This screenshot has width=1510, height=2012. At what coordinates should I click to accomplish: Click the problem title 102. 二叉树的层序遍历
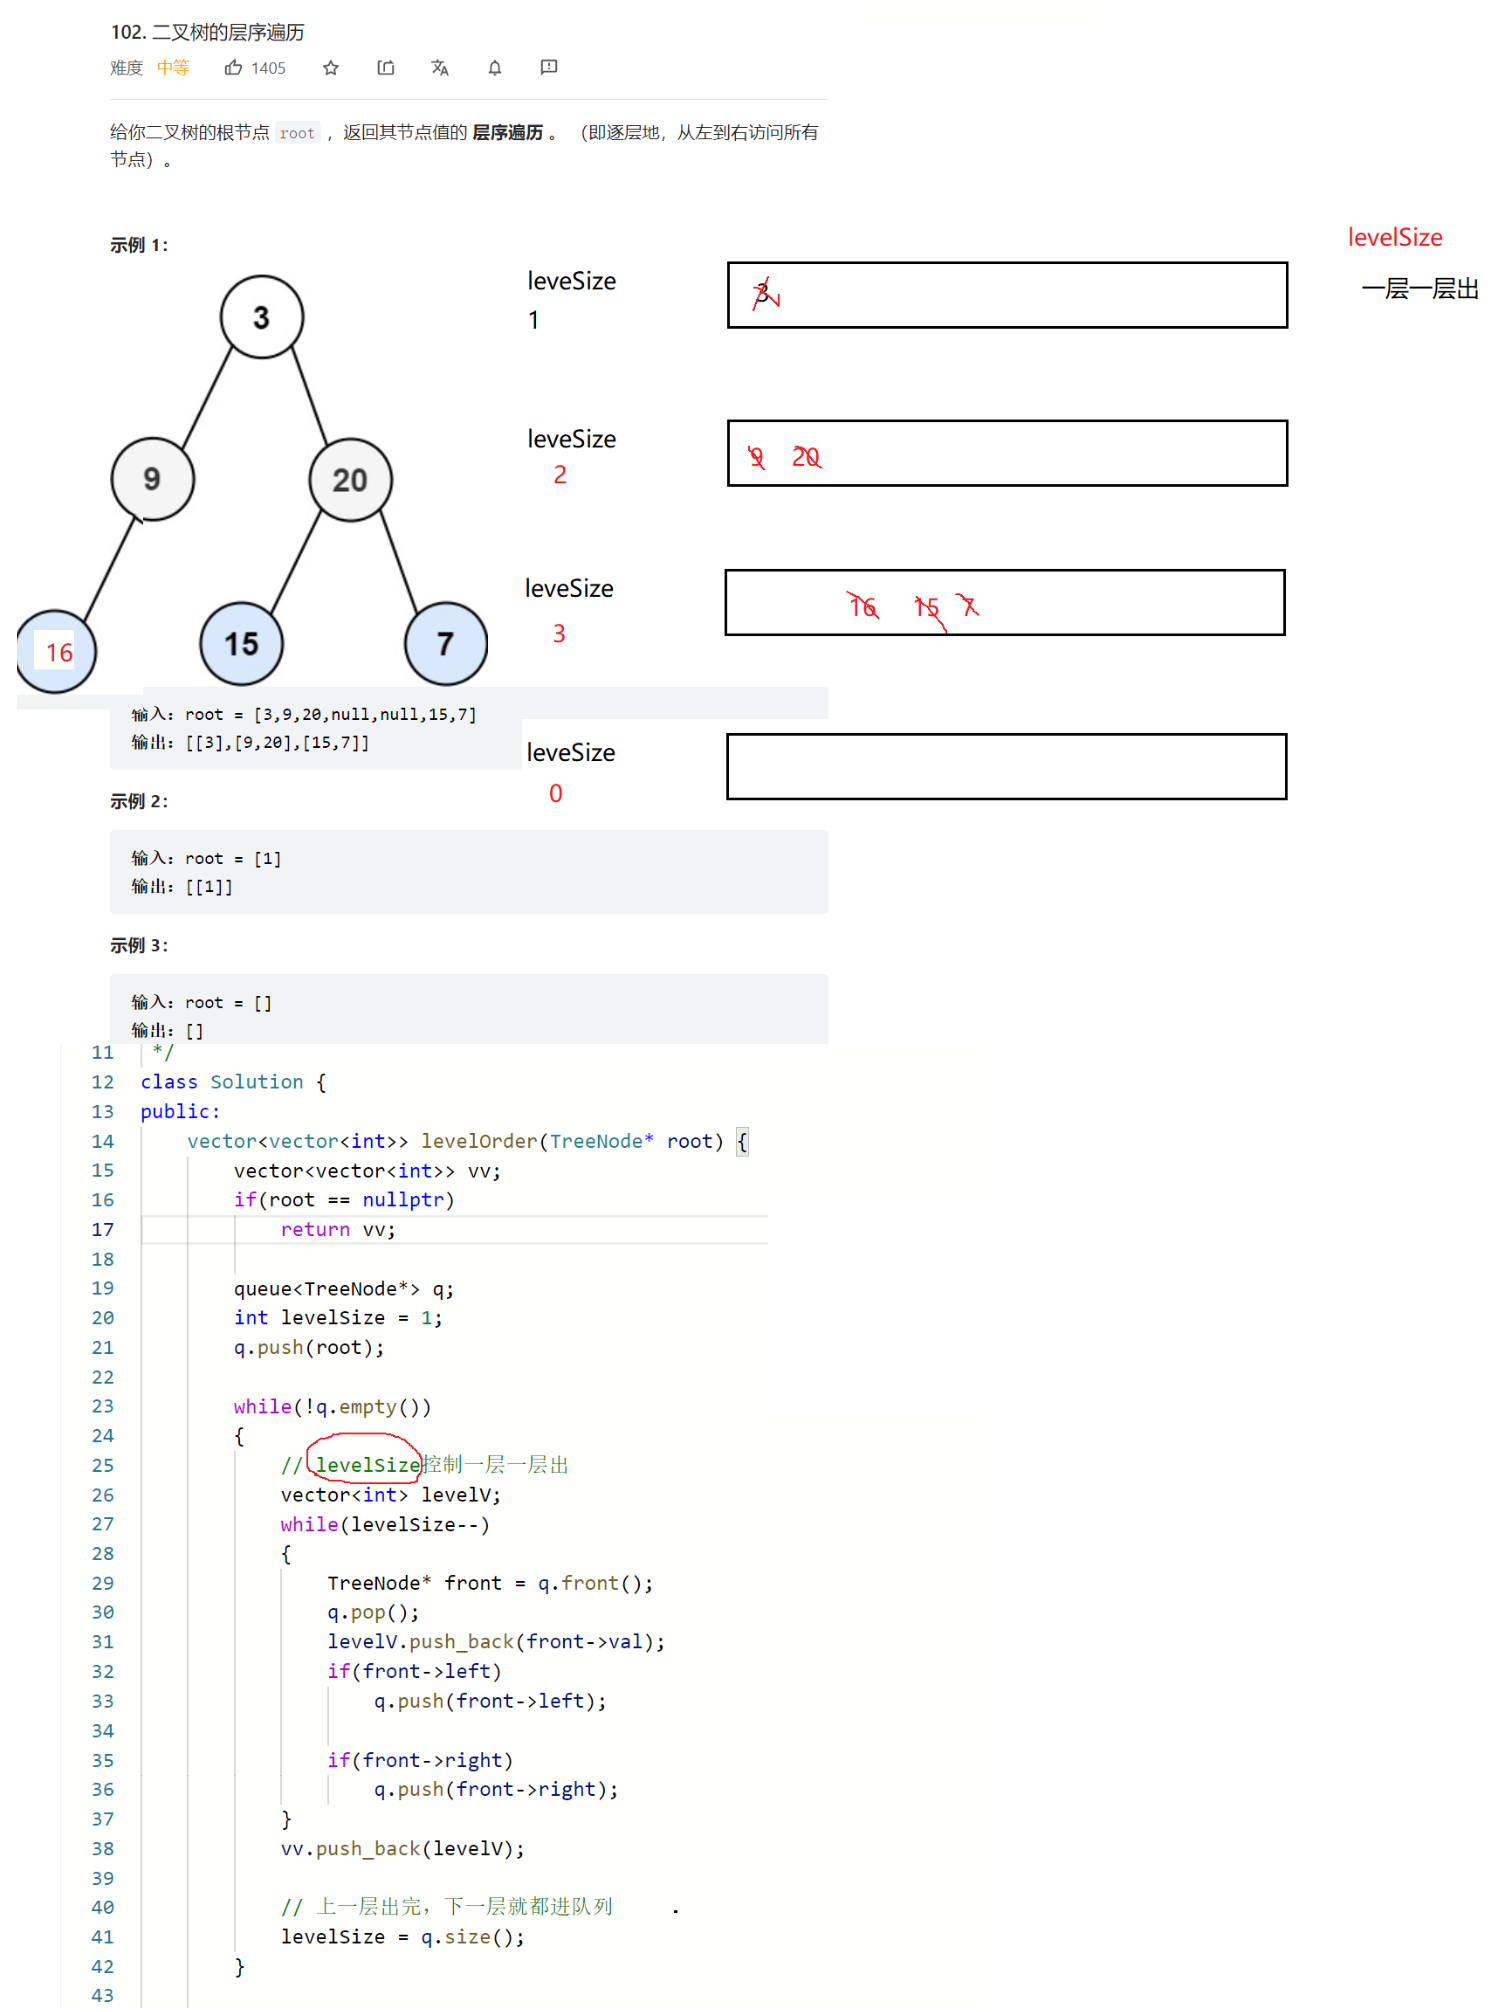[207, 32]
